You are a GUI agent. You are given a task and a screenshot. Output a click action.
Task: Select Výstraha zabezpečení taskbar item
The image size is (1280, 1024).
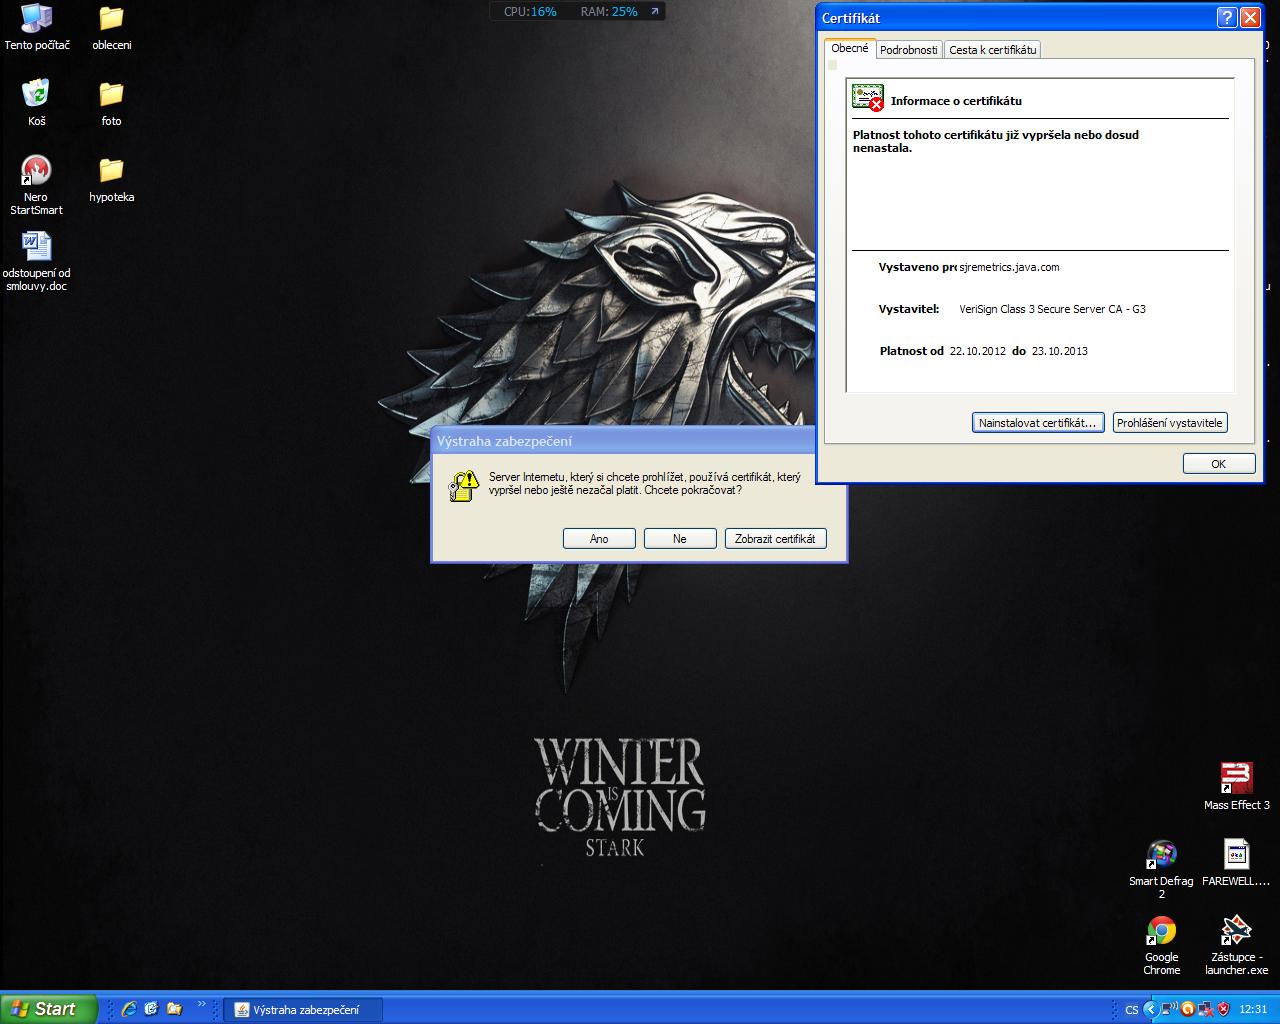[x=304, y=1010]
